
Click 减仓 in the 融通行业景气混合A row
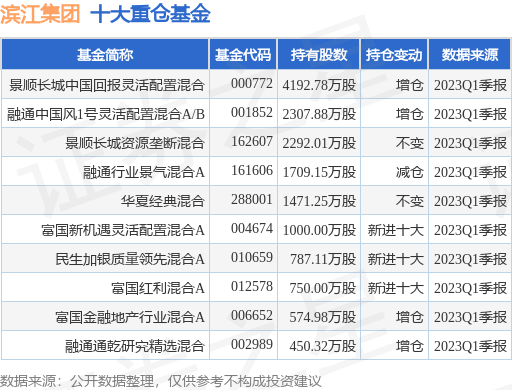[x=410, y=172]
